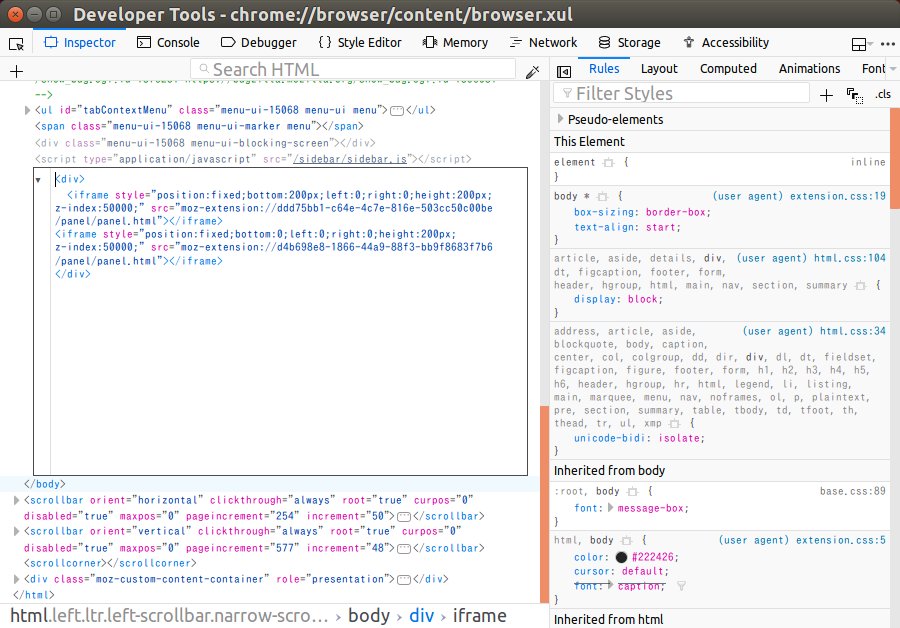
Task: Click the unicode-bidi isolate value
Action: [x=678, y=438]
